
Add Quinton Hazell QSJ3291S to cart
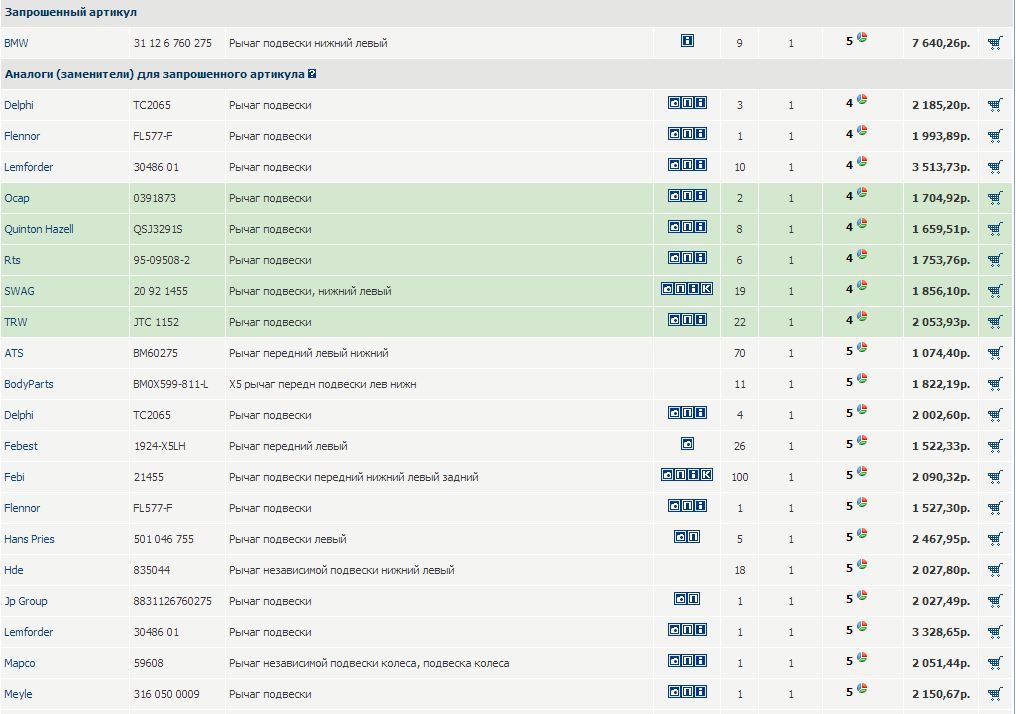tap(995, 229)
